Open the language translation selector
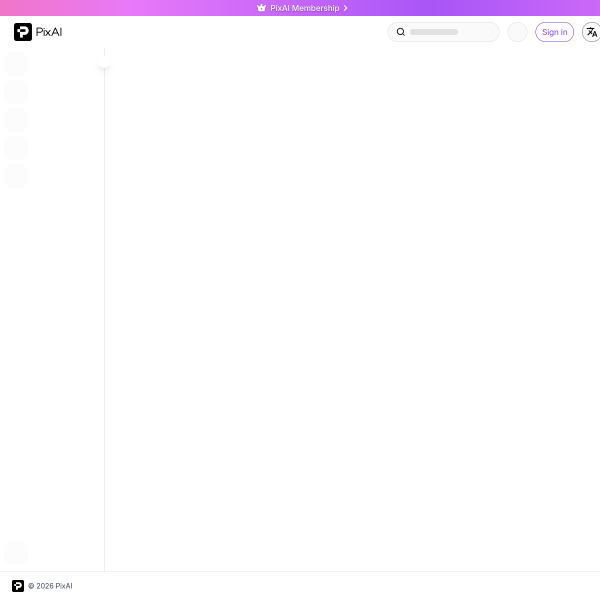The image size is (600, 600). [x=592, y=32]
